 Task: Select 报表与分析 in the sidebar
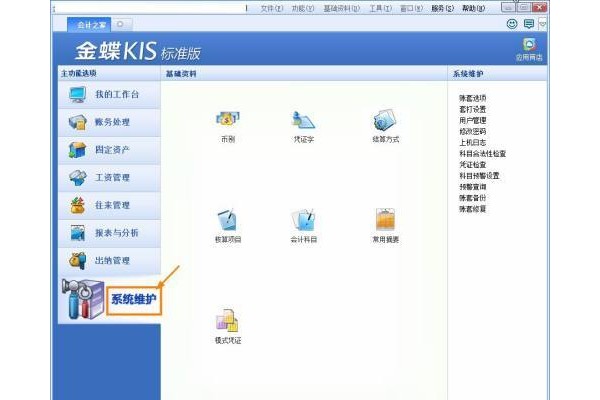click(x=109, y=233)
